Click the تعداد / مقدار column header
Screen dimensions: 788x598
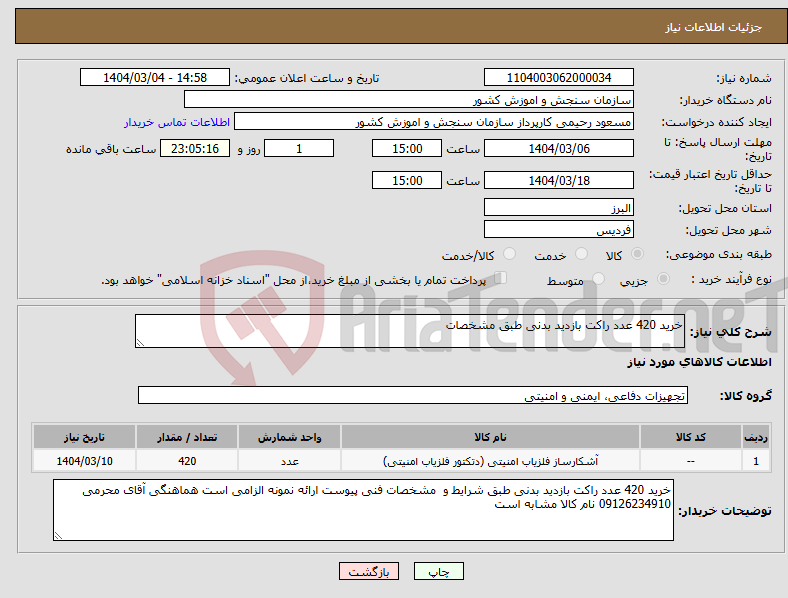[187, 437]
